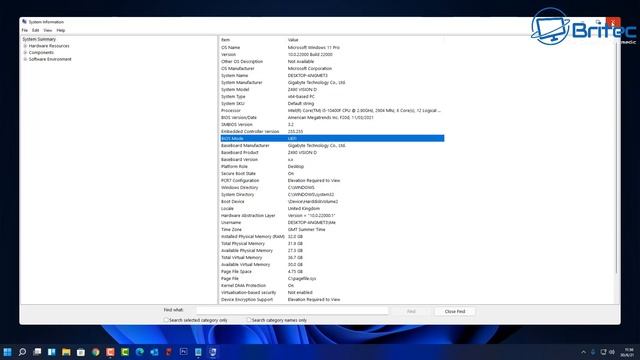Select the highlighted BIOS Mode row
This screenshot has width=640, height=360.
[x=332, y=138]
